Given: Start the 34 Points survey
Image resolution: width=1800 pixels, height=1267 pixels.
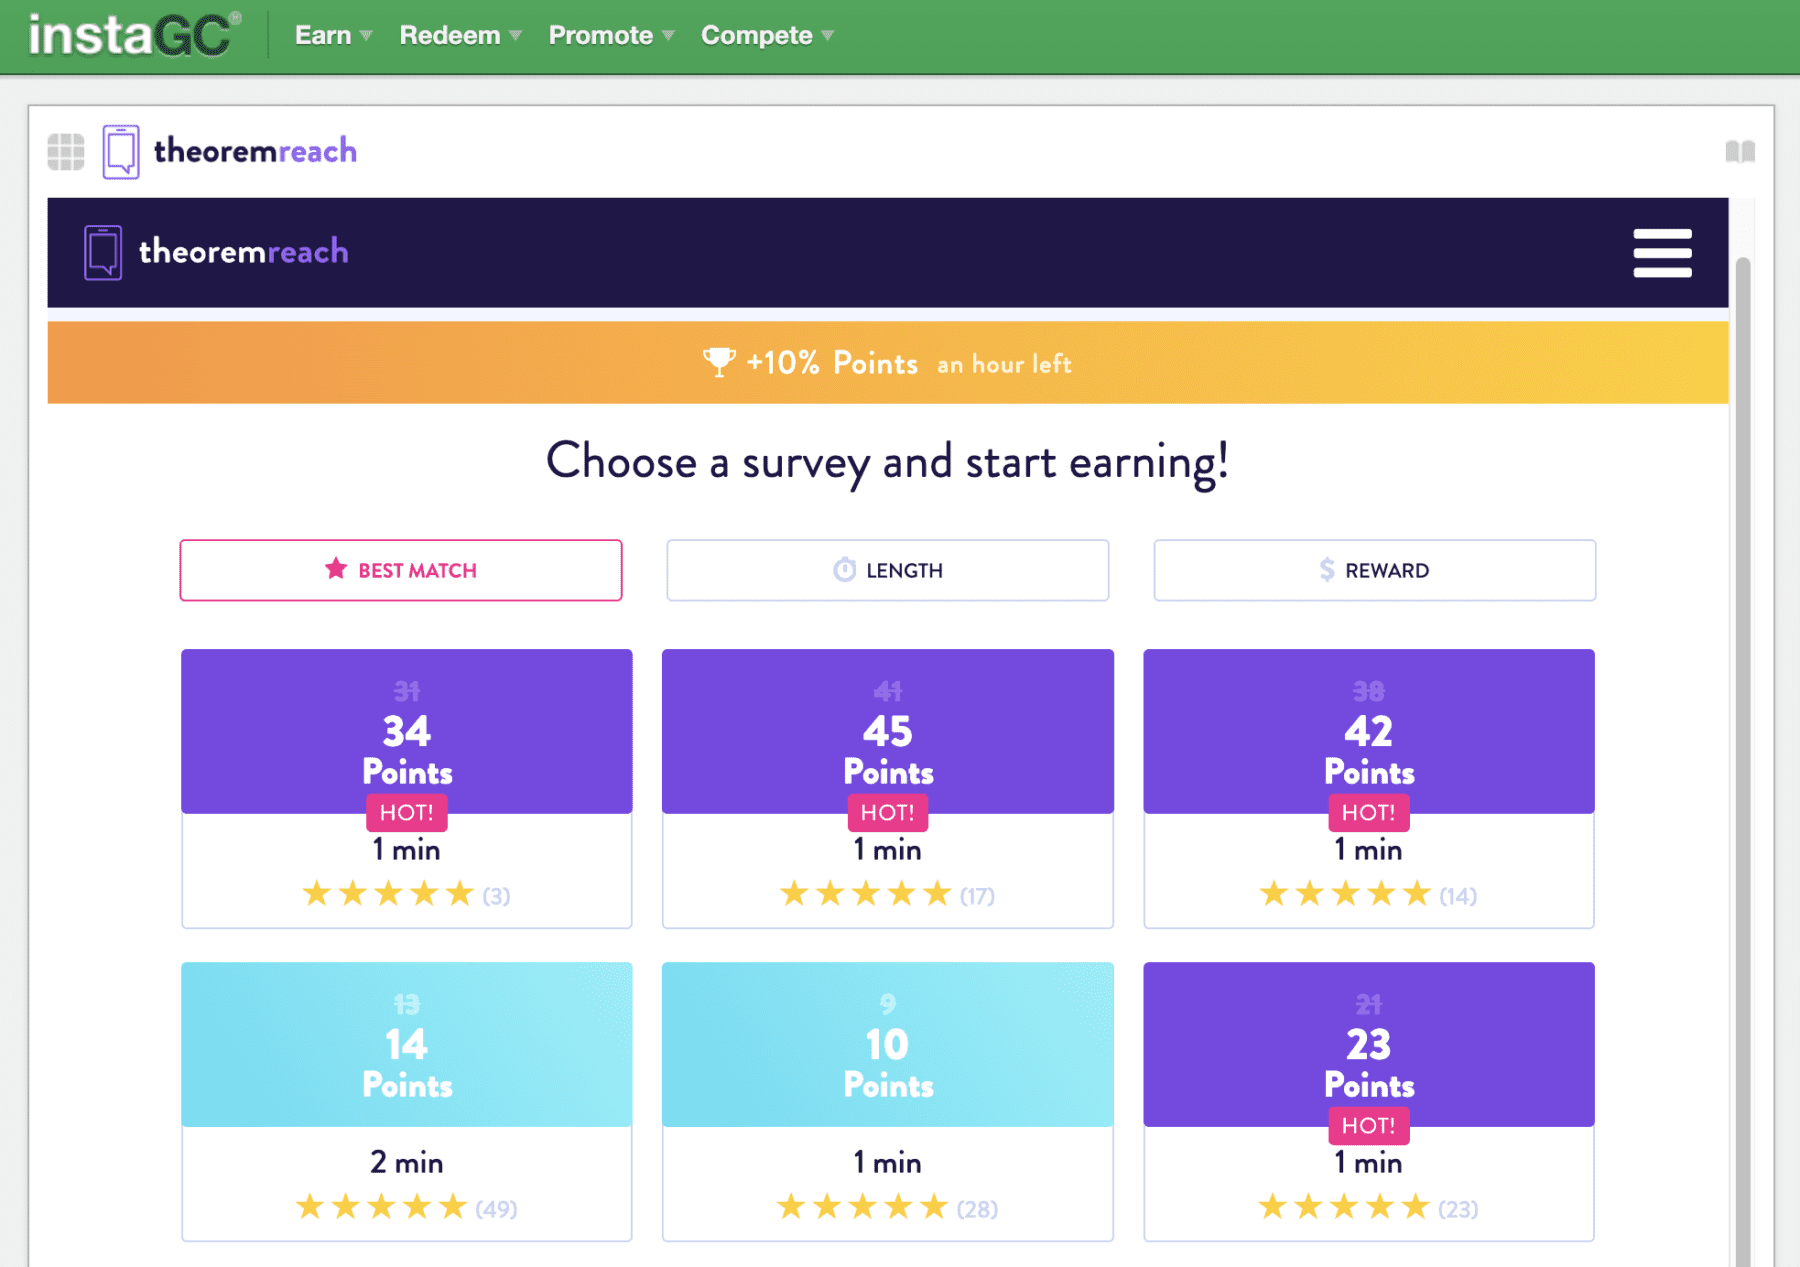Looking at the screenshot, I should pos(407,788).
